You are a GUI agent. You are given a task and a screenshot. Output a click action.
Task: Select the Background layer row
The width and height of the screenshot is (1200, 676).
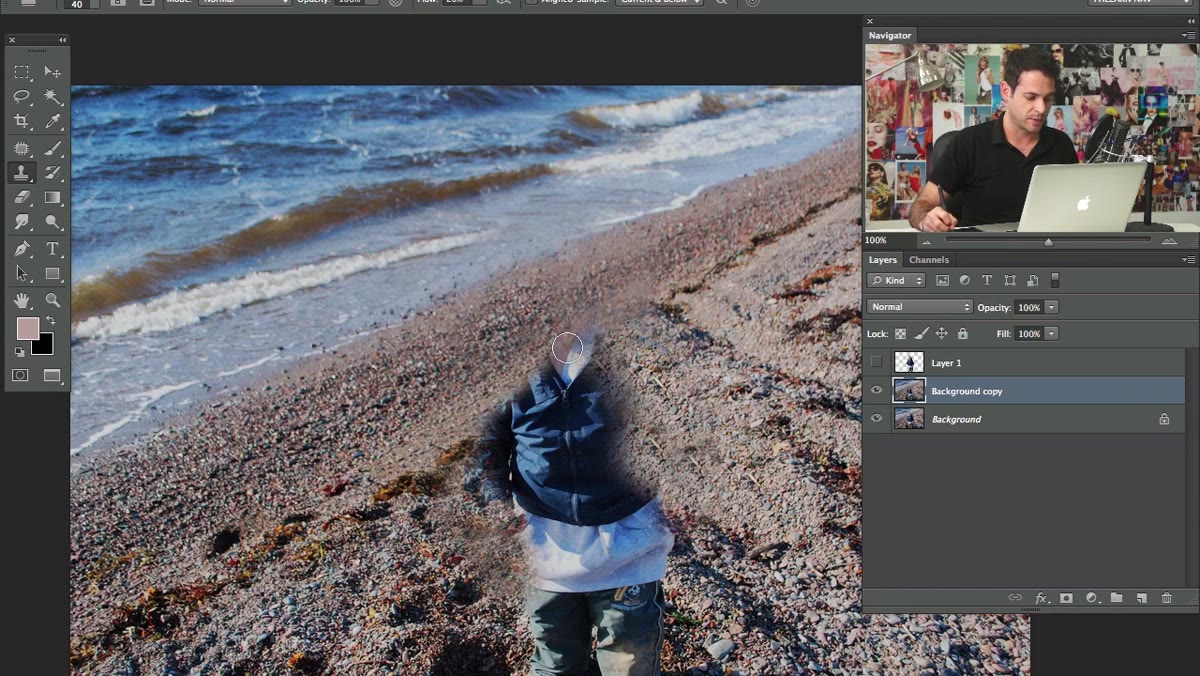click(1023, 419)
